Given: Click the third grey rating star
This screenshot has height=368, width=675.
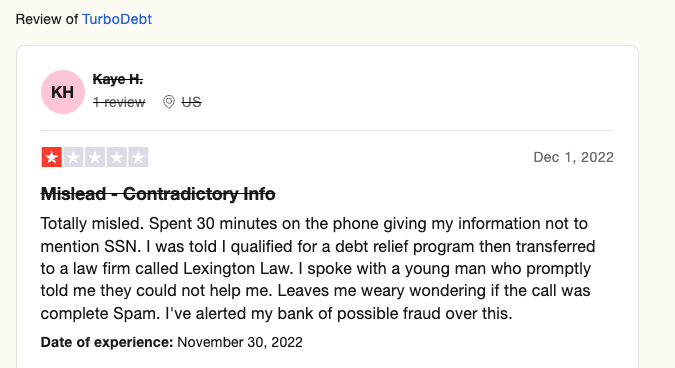Looking at the screenshot, I should [x=95, y=157].
